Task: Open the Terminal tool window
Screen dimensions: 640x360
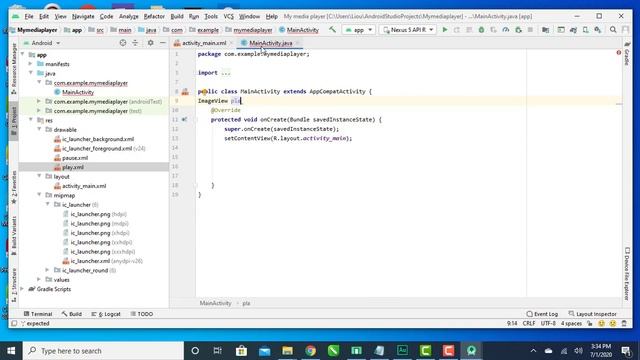Action: click(x=38, y=314)
